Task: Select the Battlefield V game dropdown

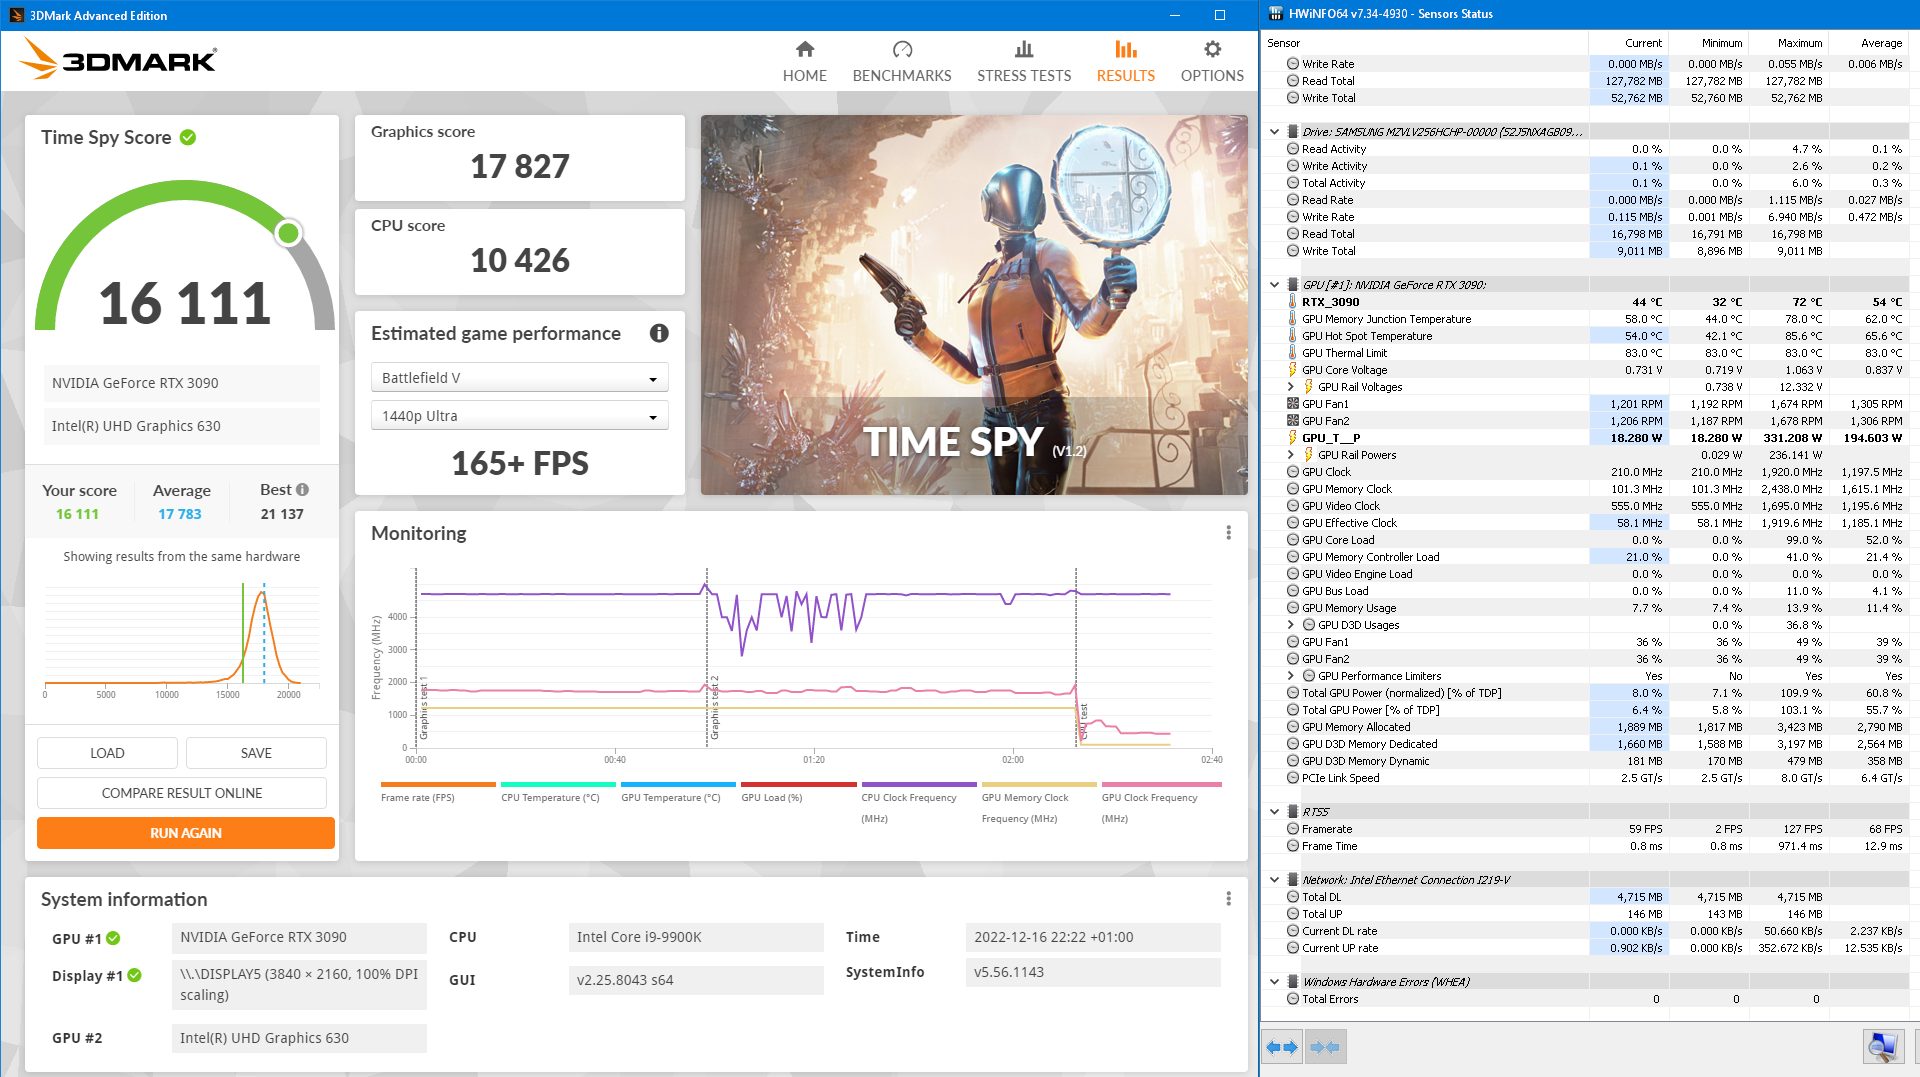Action: 519,378
